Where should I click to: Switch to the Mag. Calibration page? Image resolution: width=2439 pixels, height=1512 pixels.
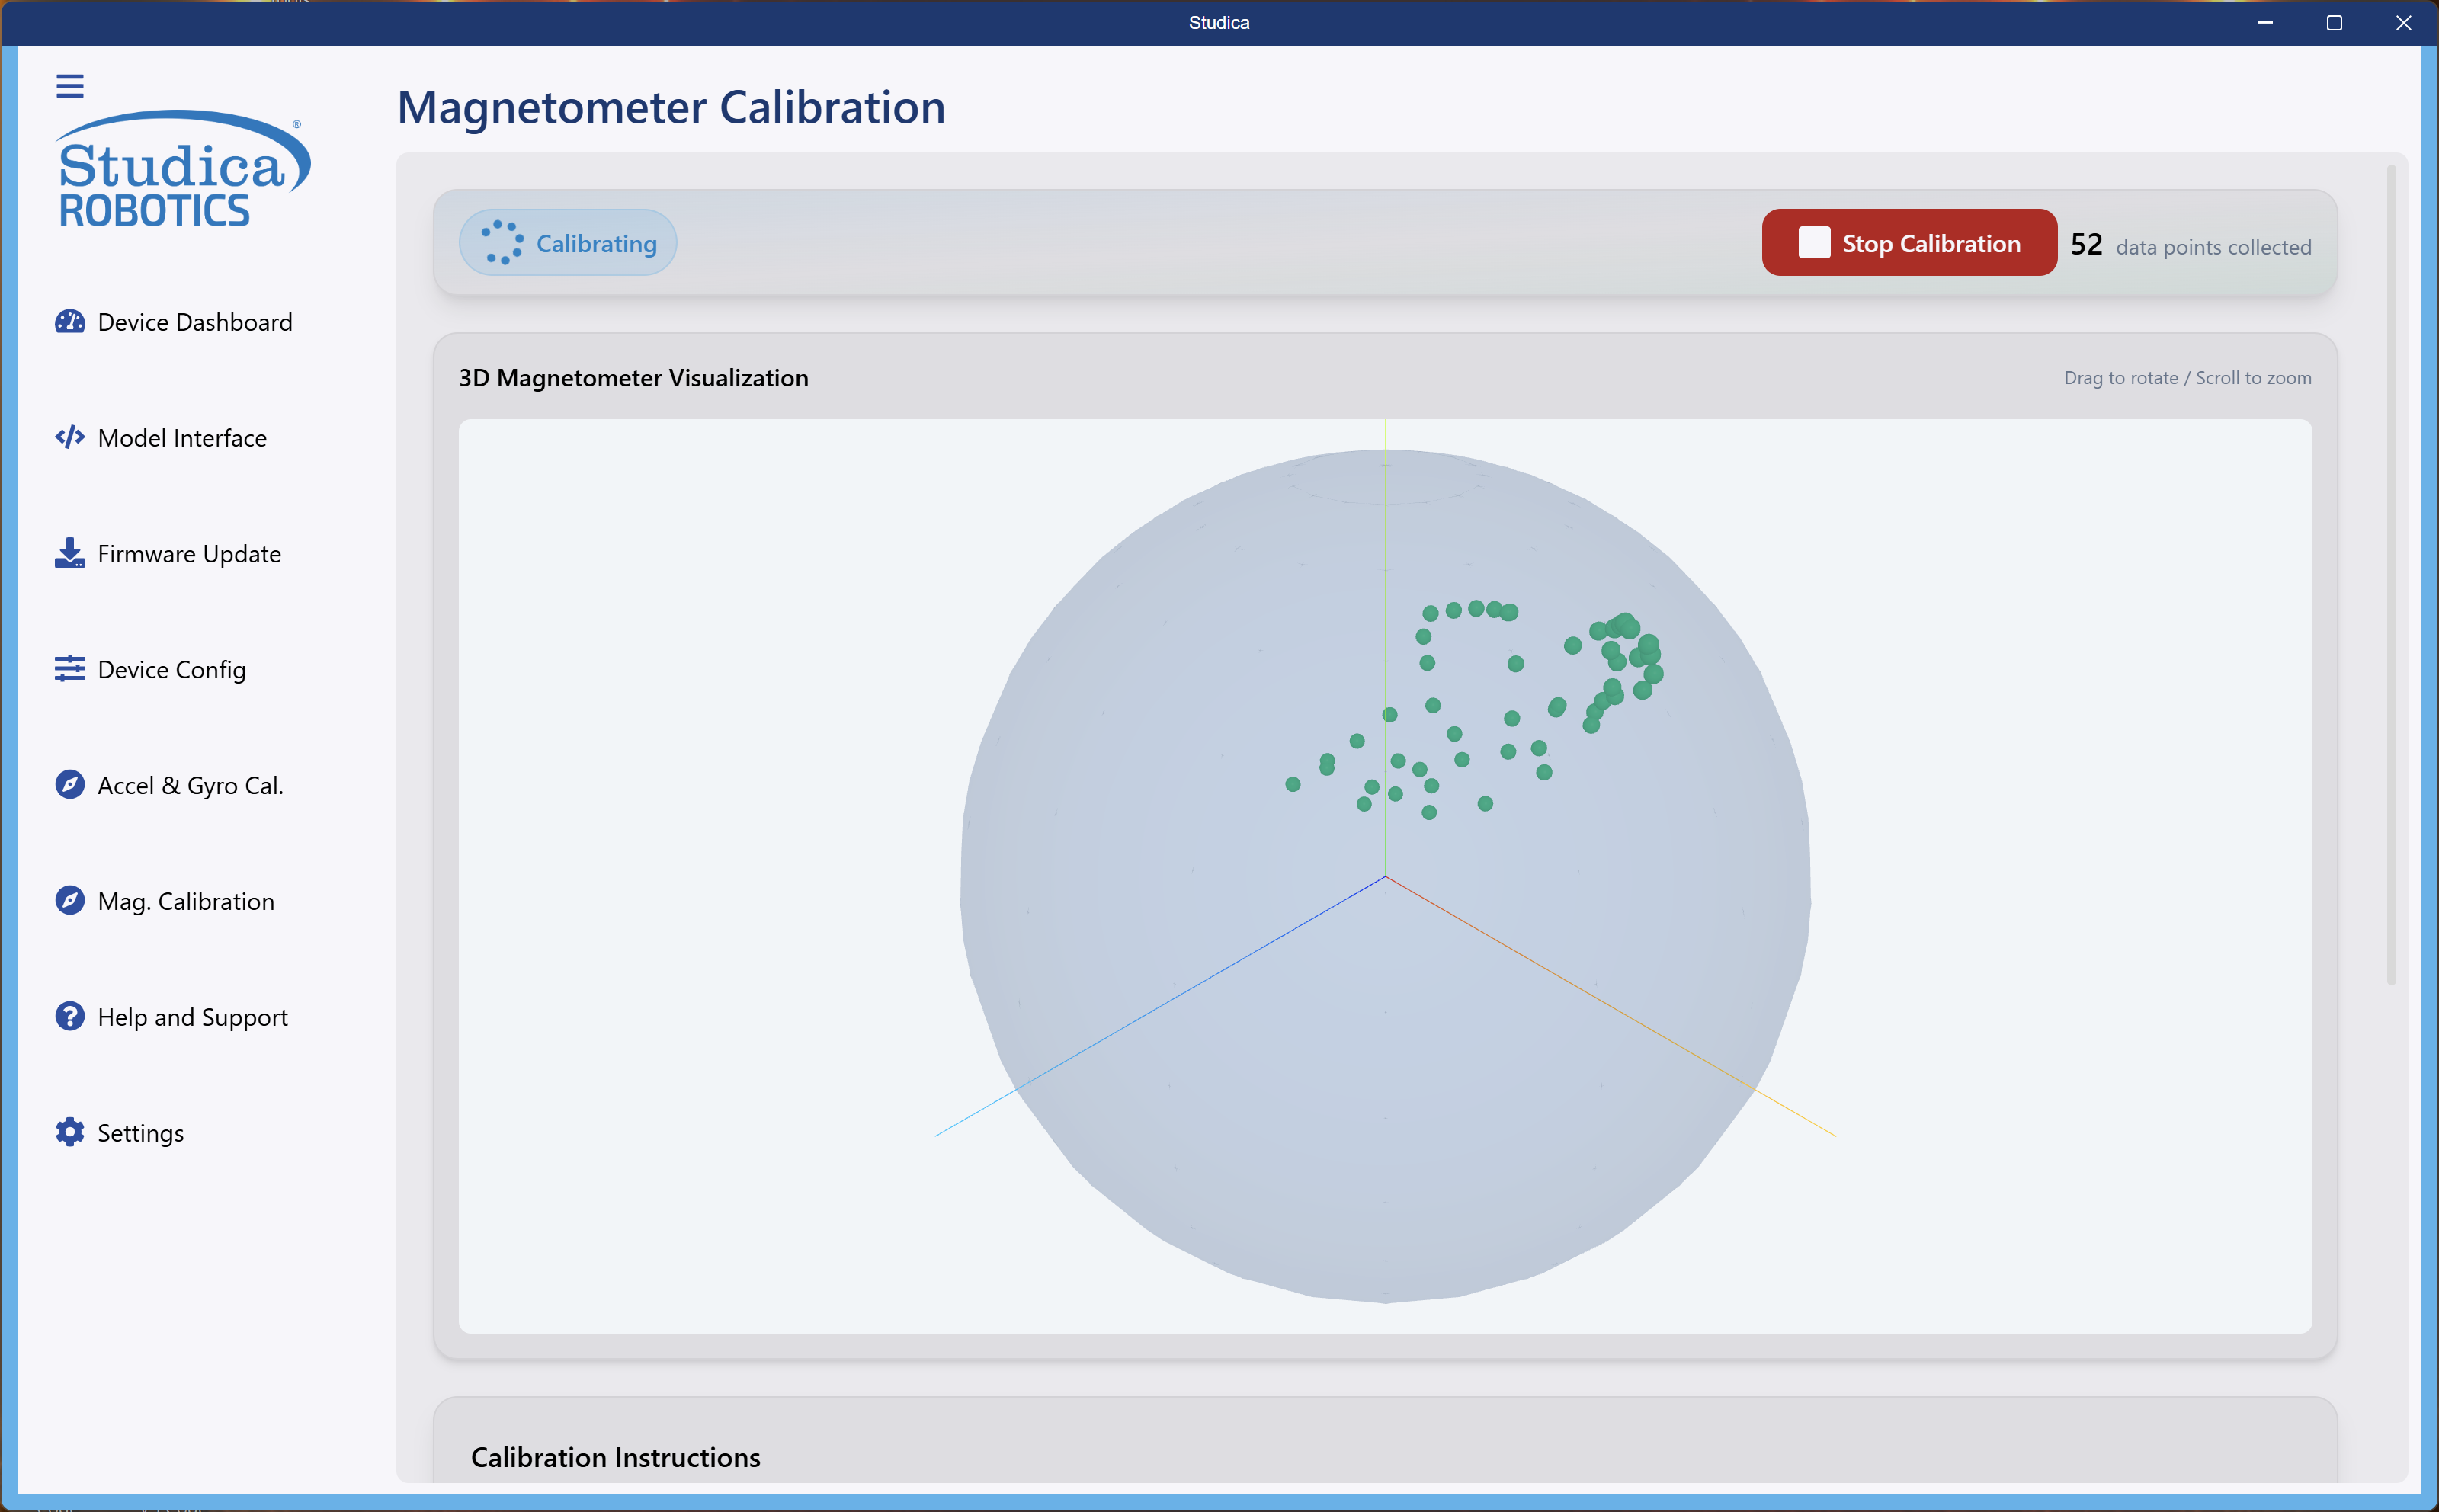pyautogui.click(x=185, y=900)
